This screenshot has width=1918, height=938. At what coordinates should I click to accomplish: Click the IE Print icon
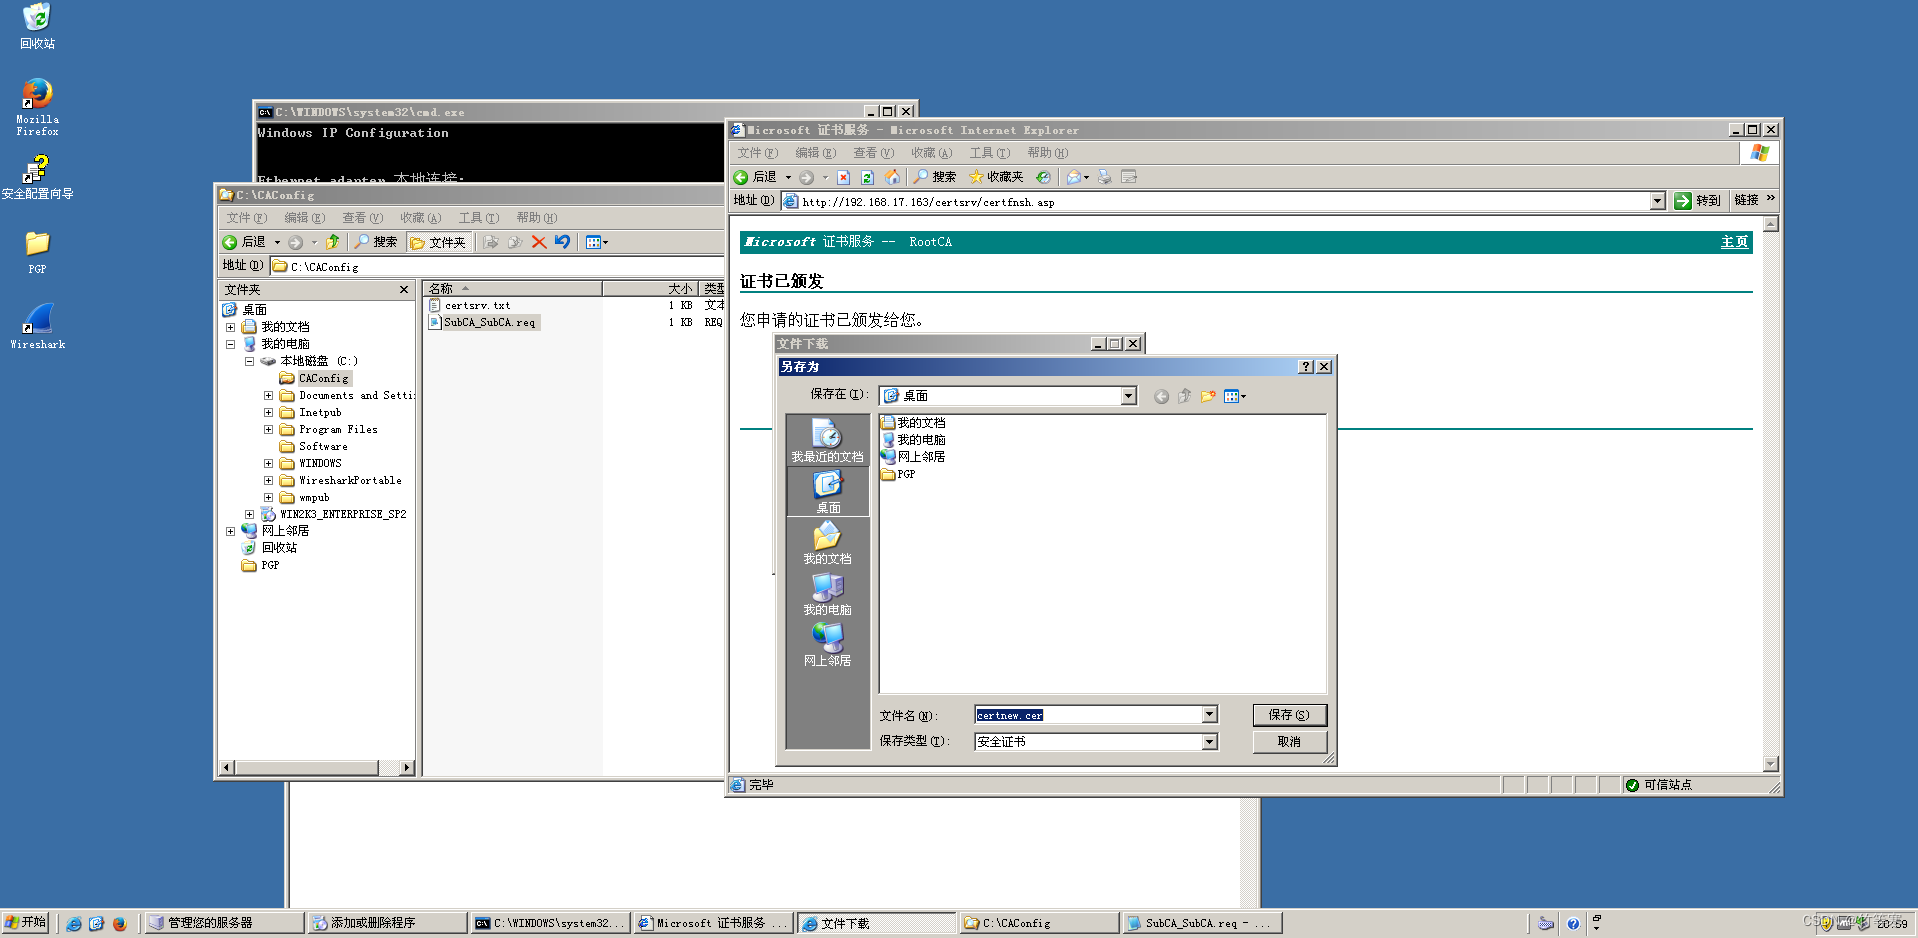point(1104,177)
